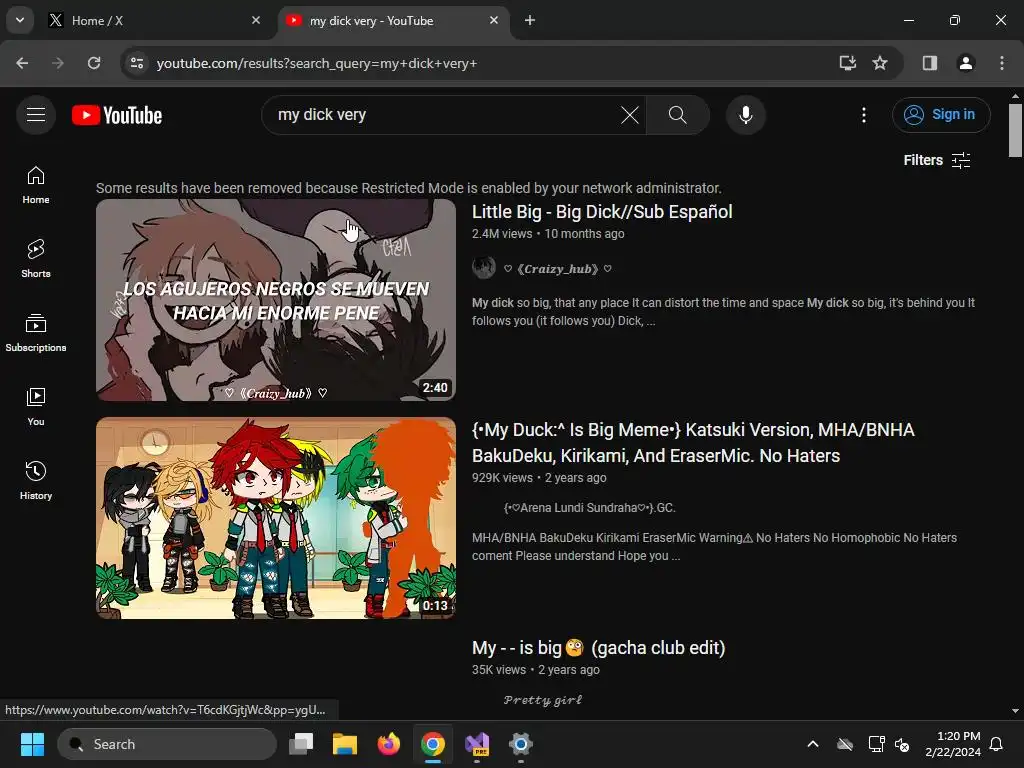Toggle the Chrome side panel

coord(929,63)
